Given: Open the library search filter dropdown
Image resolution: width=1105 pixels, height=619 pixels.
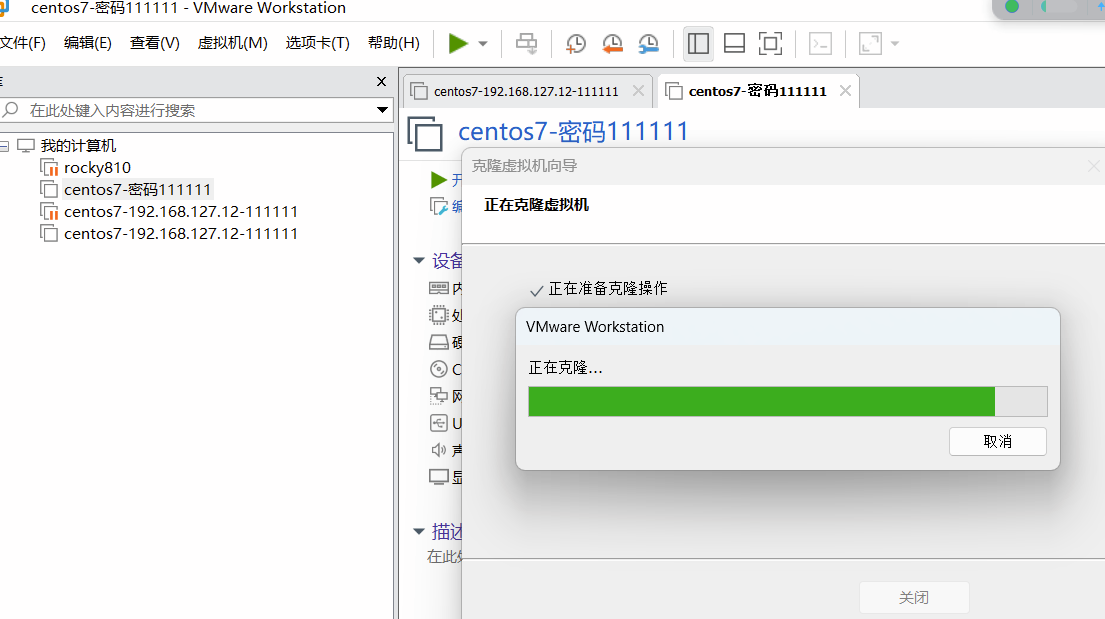Looking at the screenshot, I should point(382,110).
